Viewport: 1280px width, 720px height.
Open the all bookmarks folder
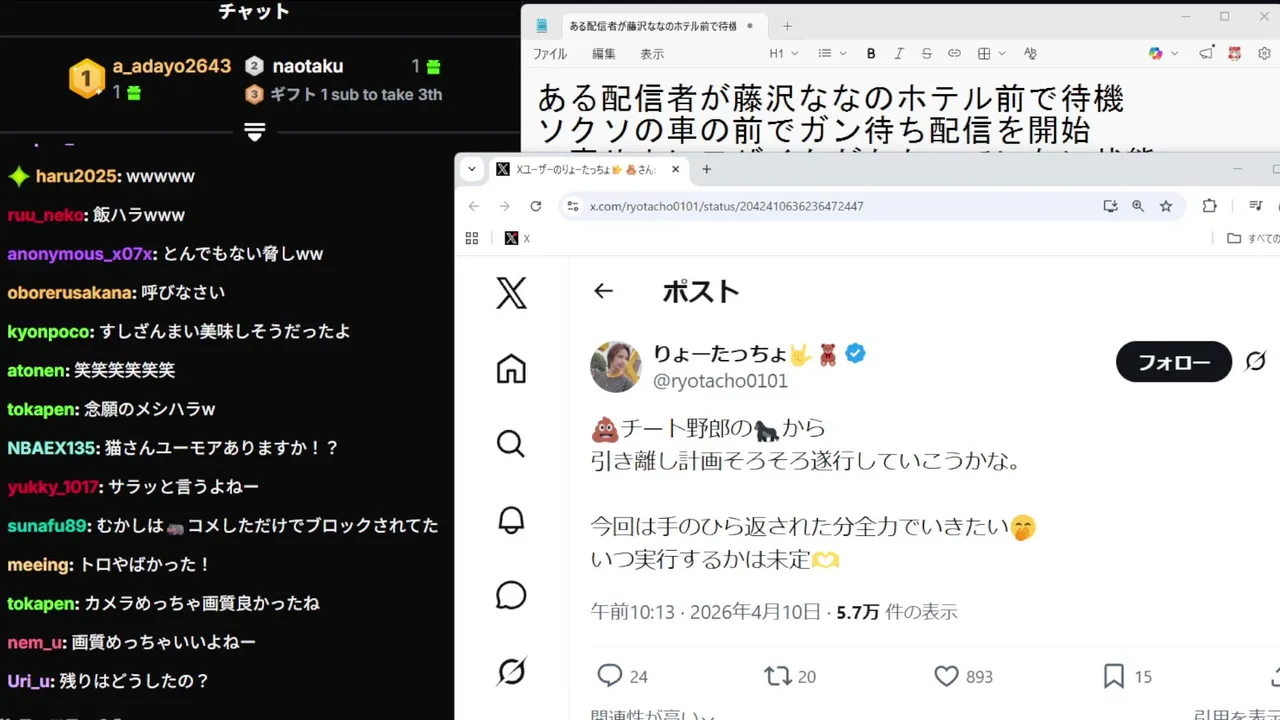[1253, 238]
